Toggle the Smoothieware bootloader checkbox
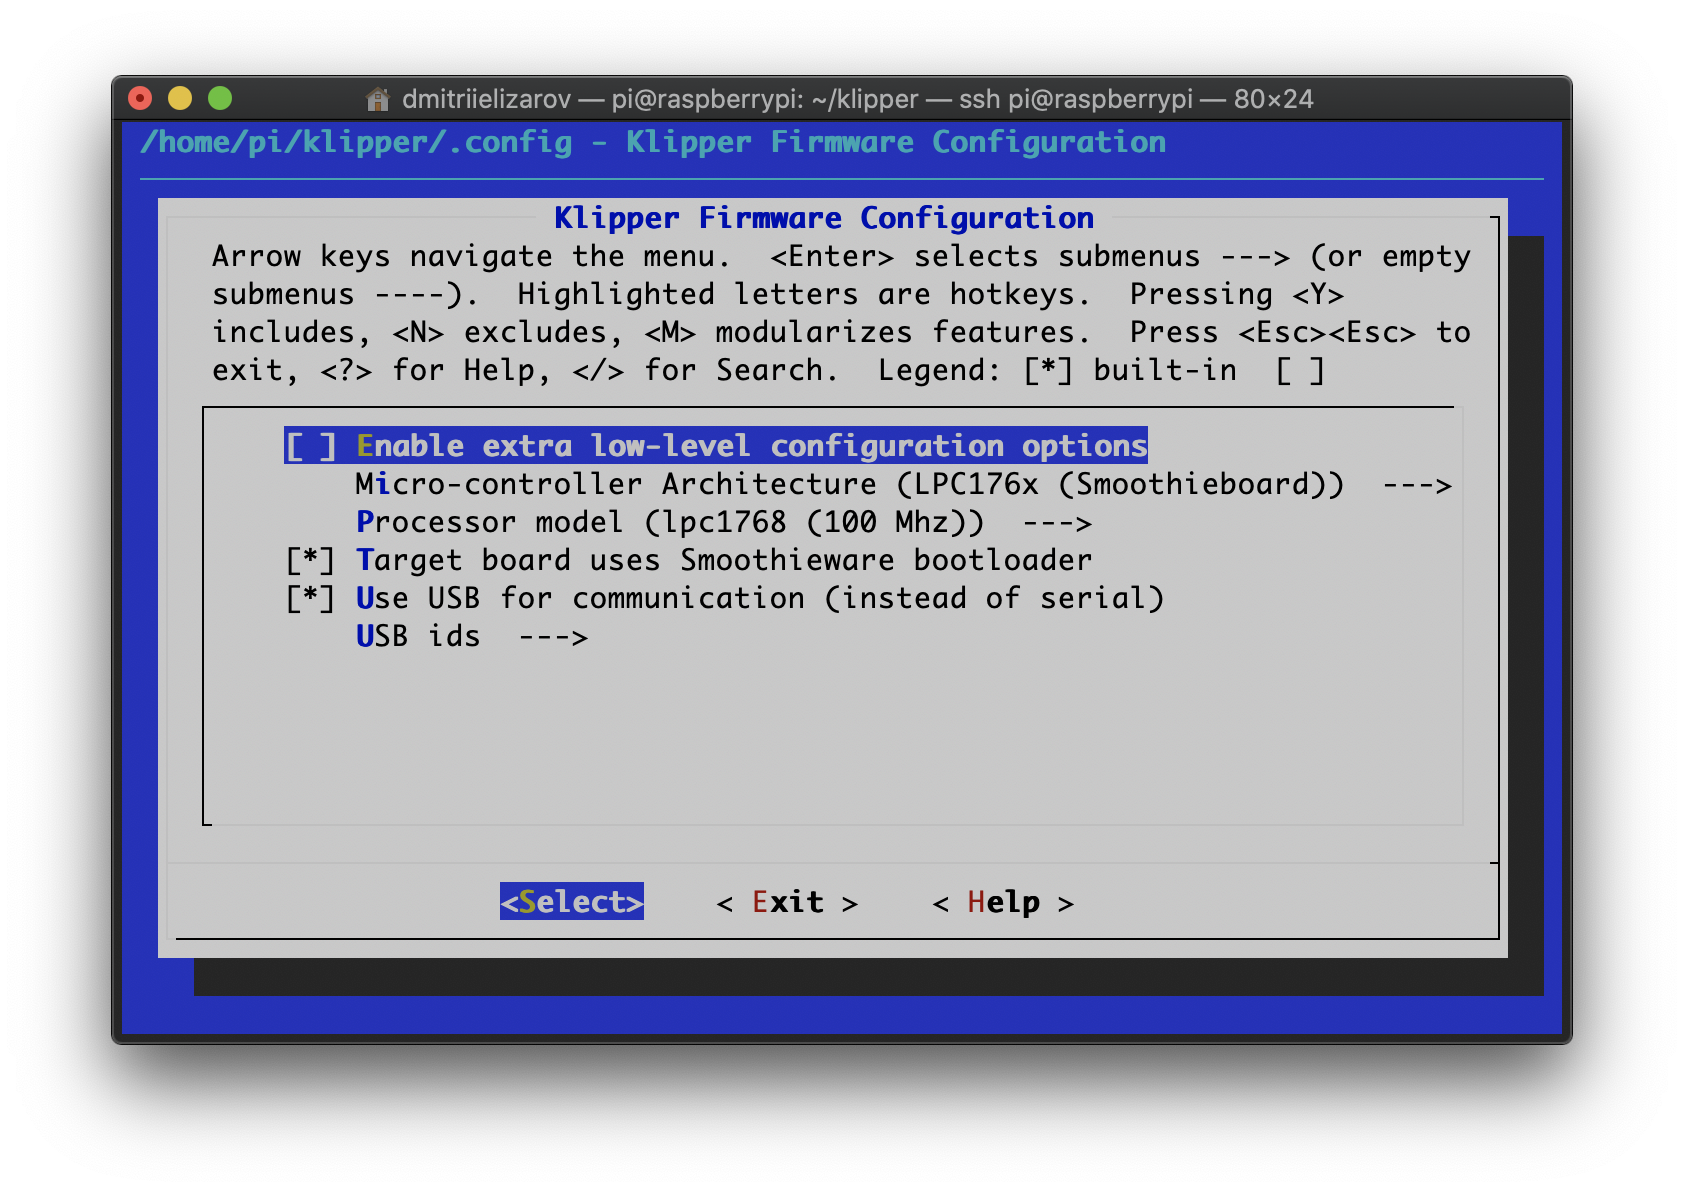The width and height of the screenshot is (1684, 1192). pyautogui.click(x=310, y=560)
